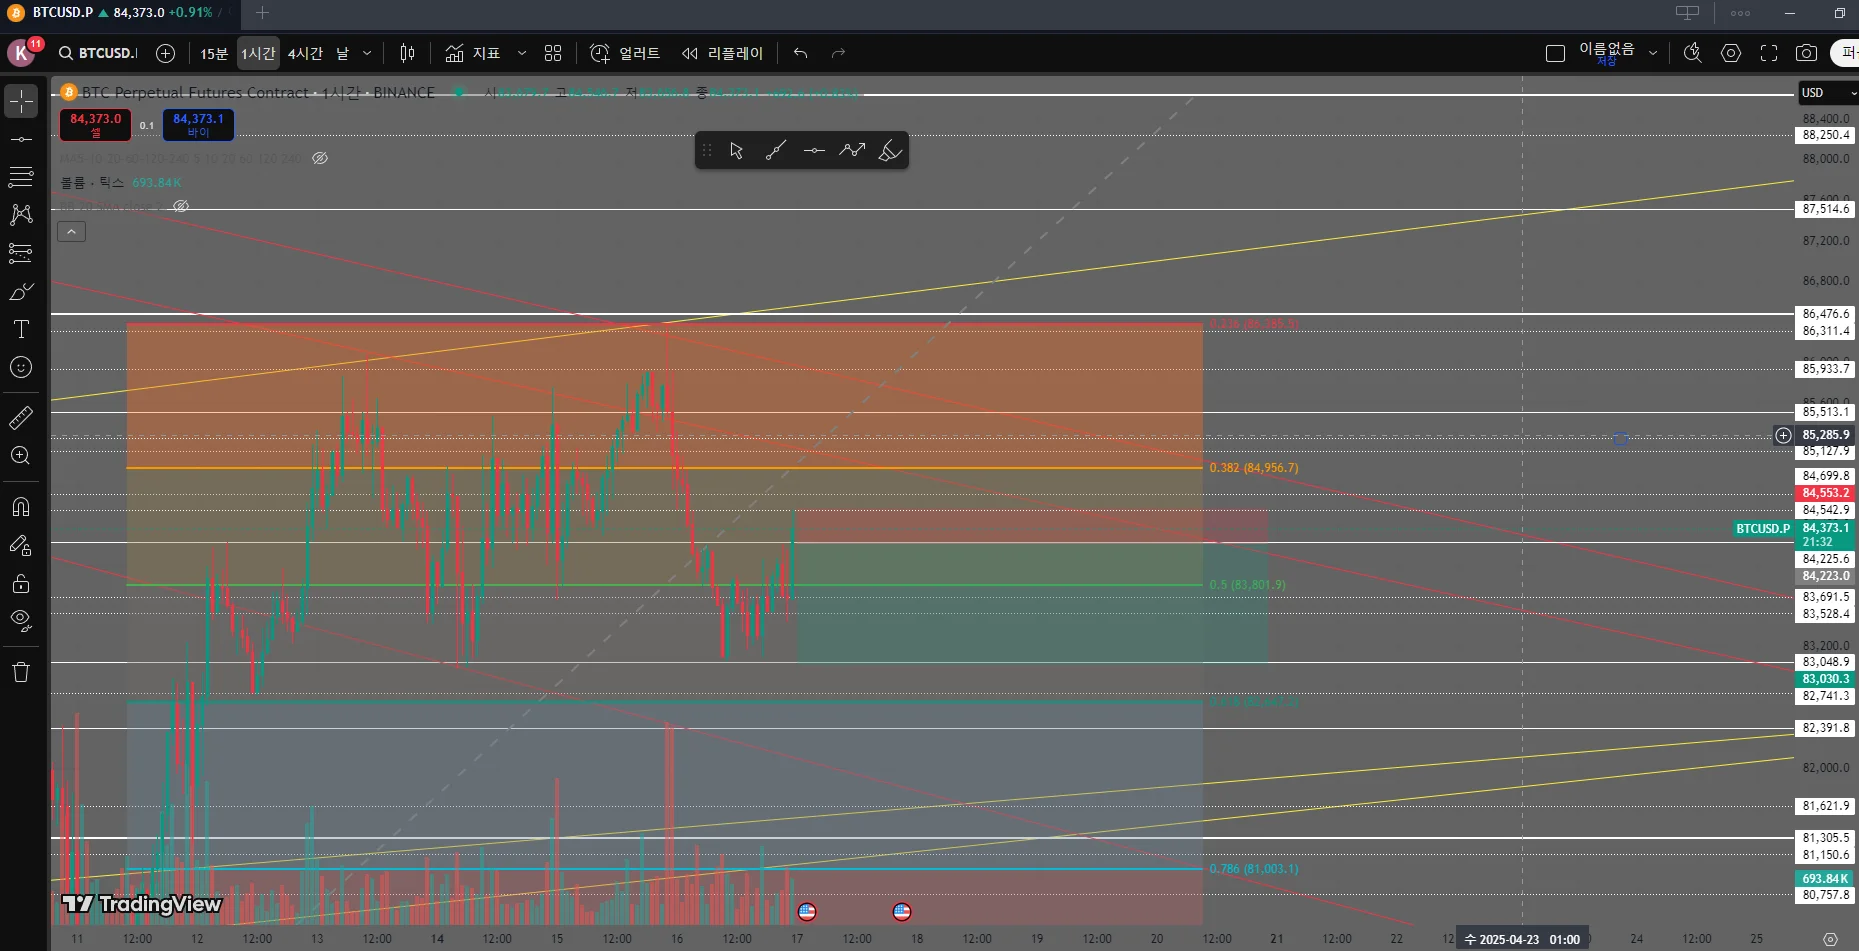Select the brush tool in left sidebar

pos(21,291)
